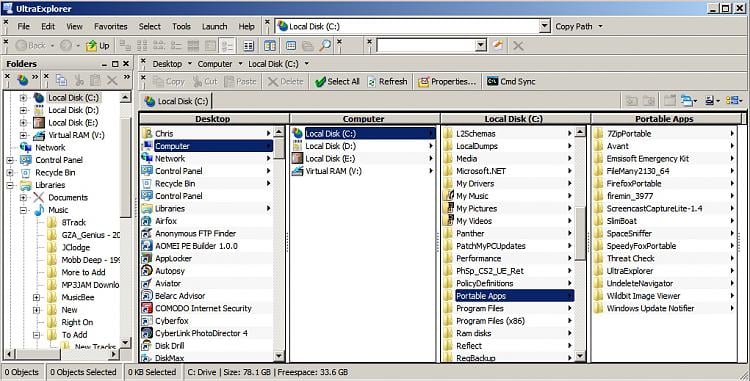Click the eraser icon beside the filter box
The width and height of the screenshot is (750, 381).
[x=498, y=45]
